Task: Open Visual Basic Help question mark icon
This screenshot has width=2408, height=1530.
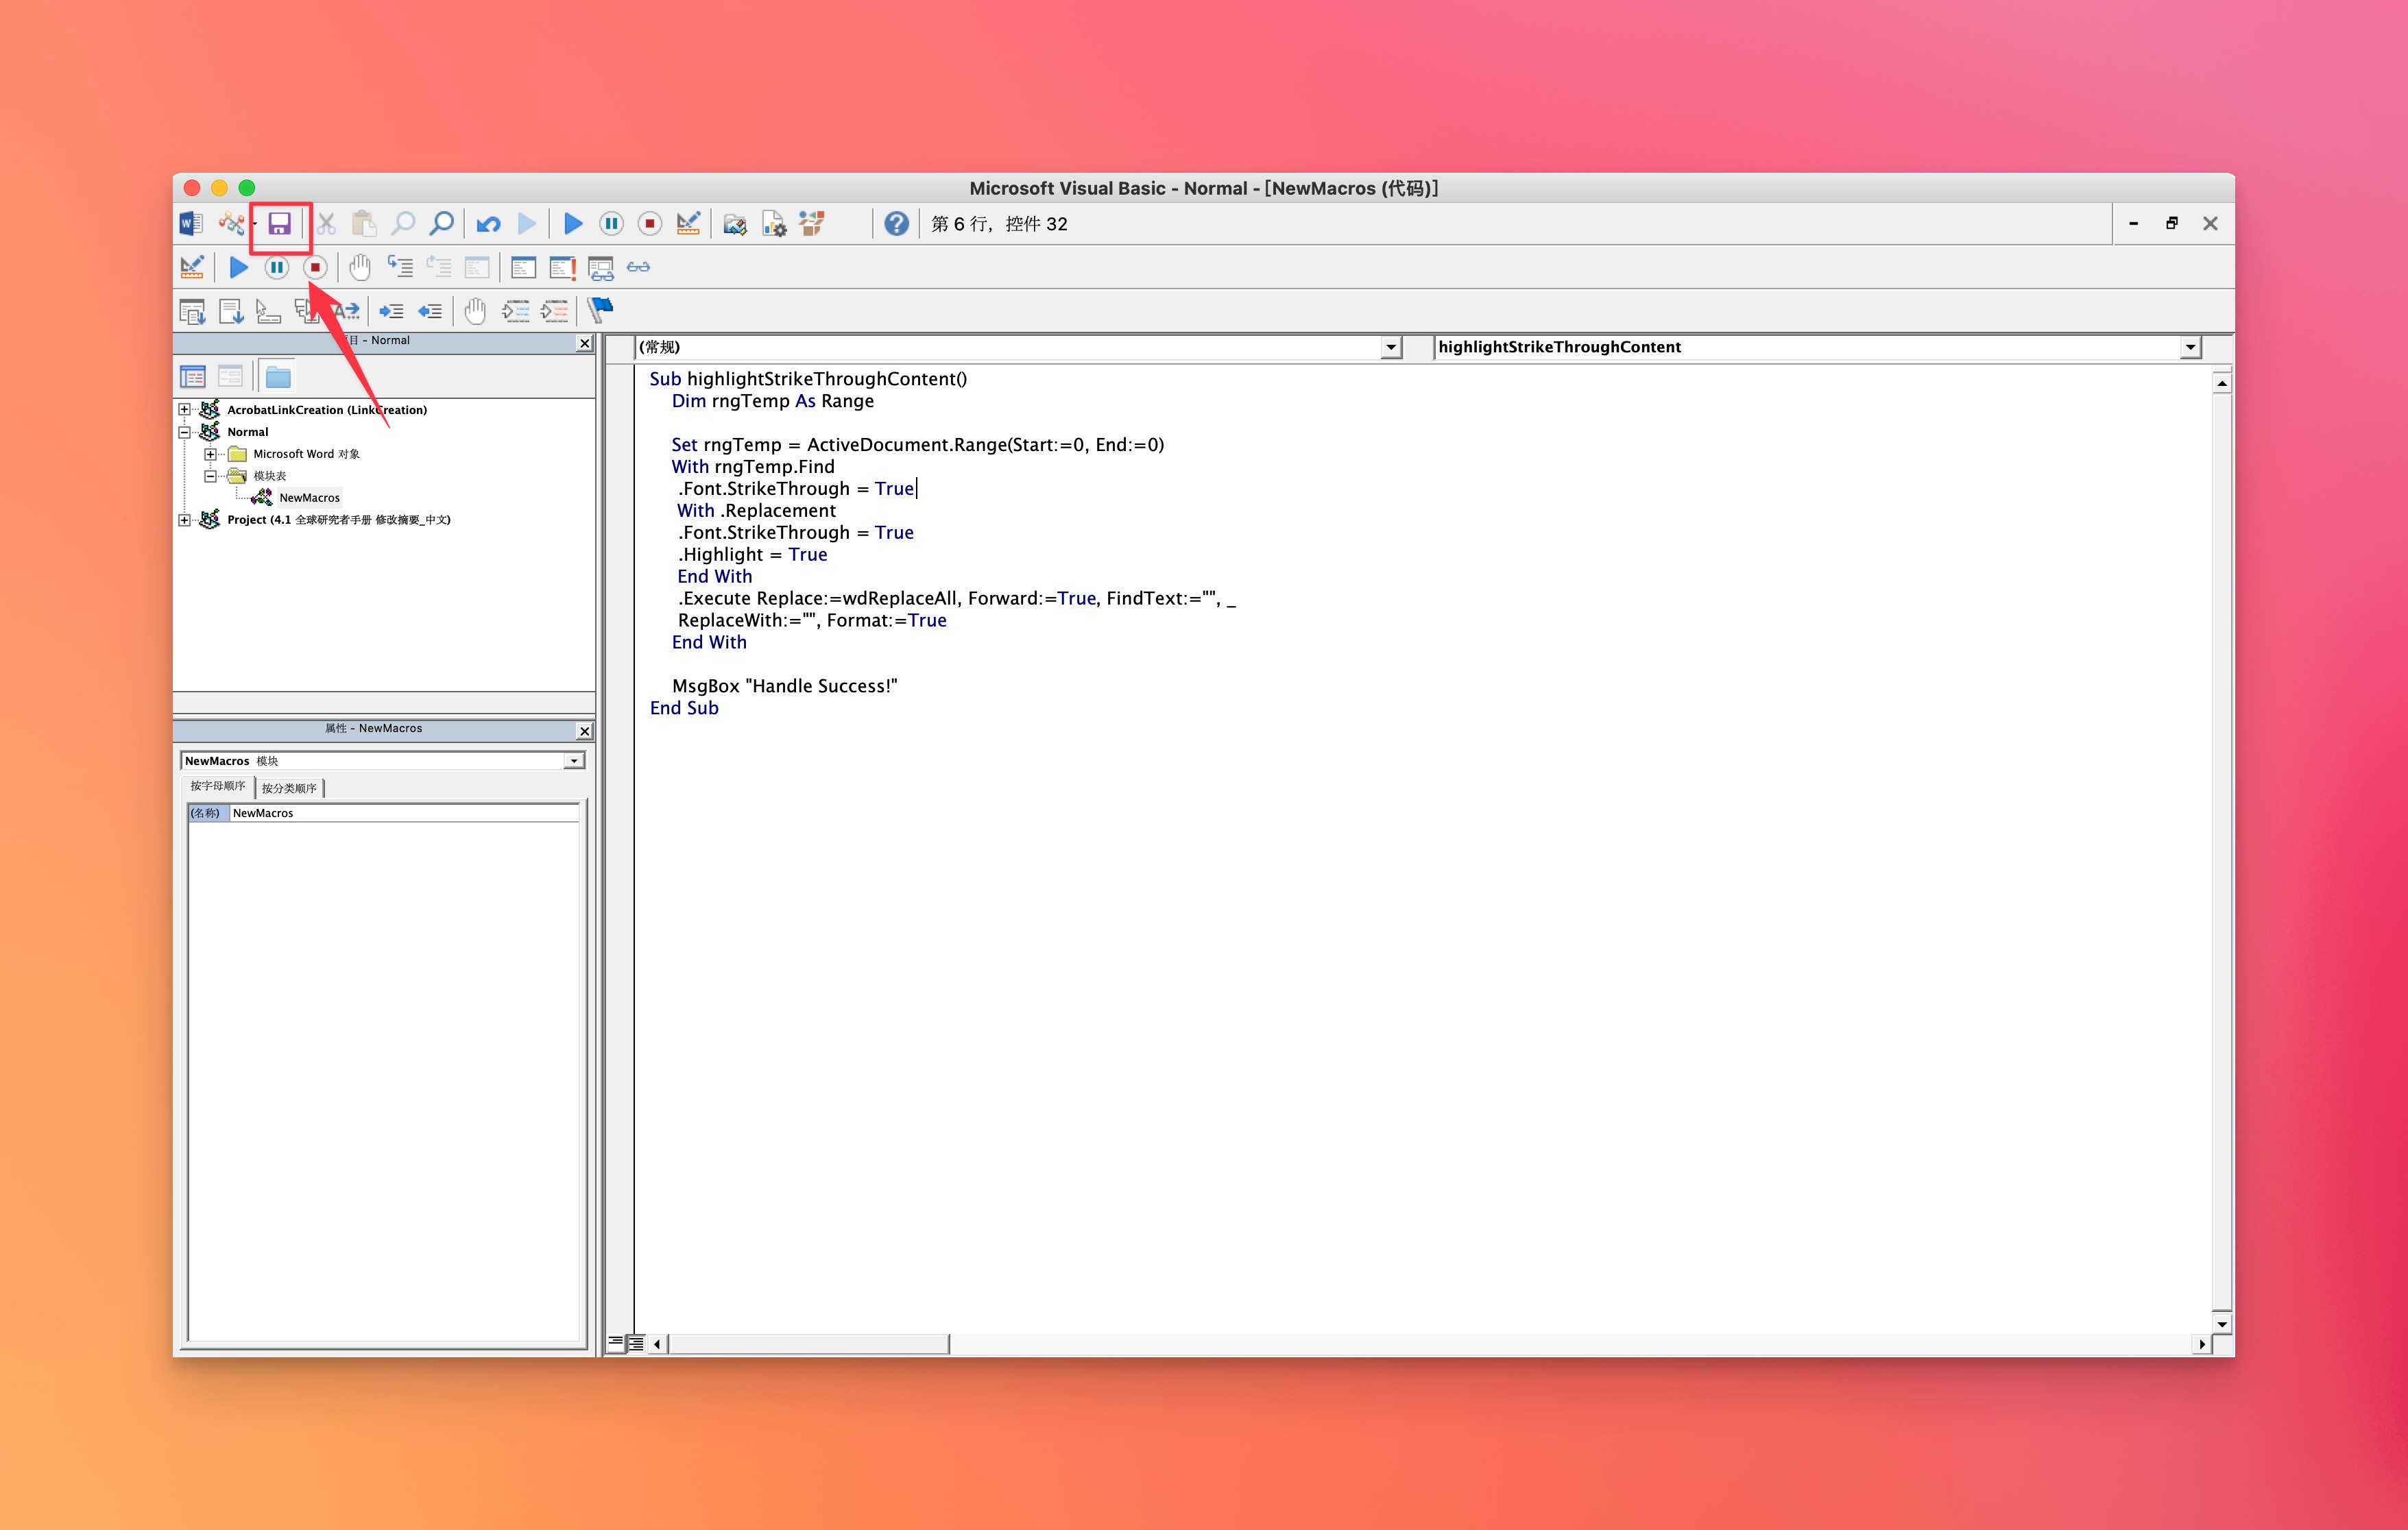Action: pos(897,223)
